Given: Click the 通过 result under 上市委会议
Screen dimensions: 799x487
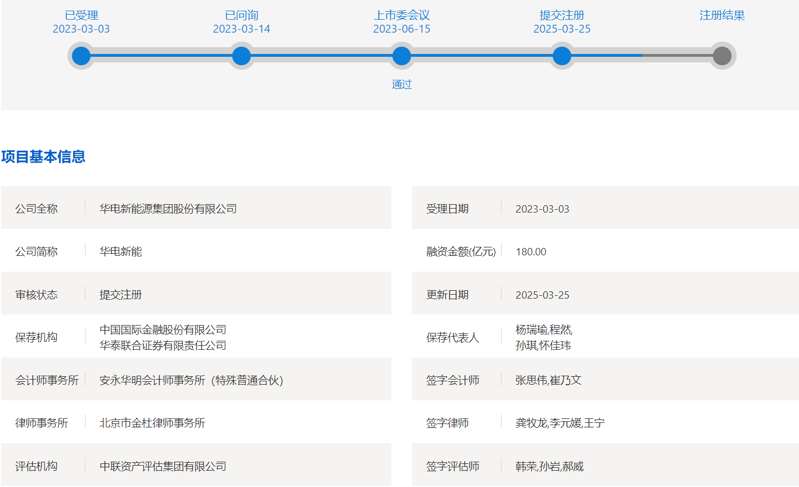Looking at the screenshot, I should pyautogui.click(x=402, y=84).
